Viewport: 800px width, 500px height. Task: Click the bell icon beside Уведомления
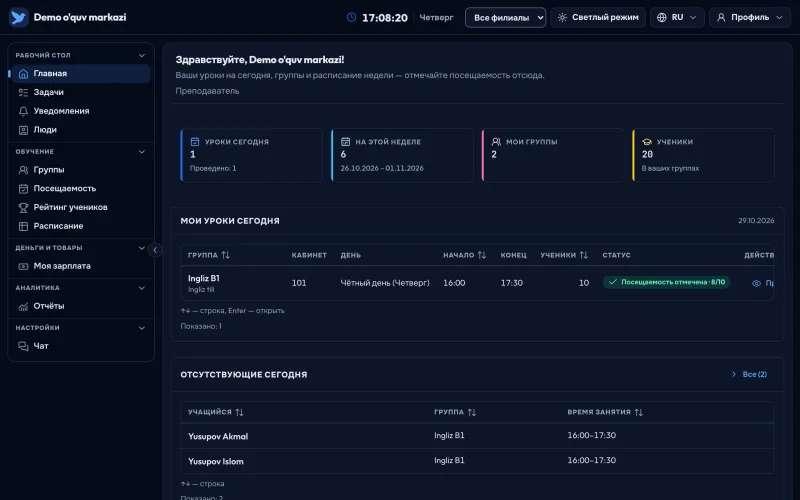(23, 111)
